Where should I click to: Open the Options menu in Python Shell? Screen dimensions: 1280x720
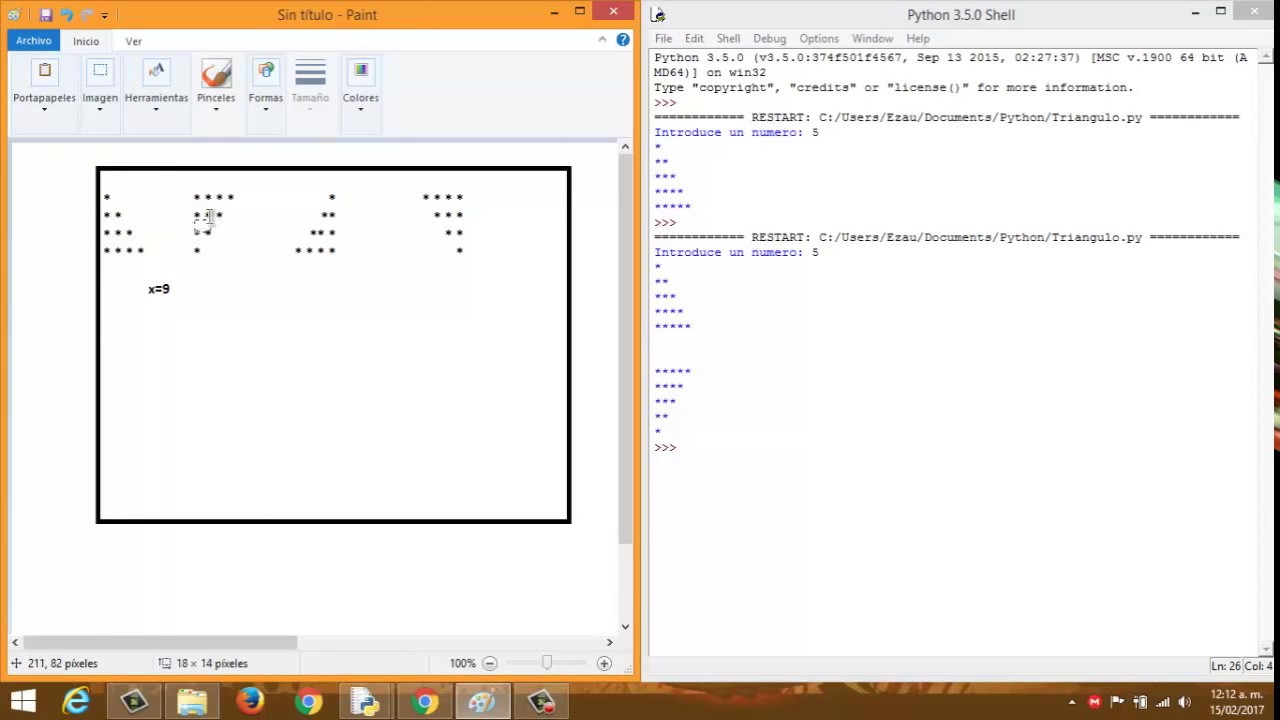click(819, 38)
